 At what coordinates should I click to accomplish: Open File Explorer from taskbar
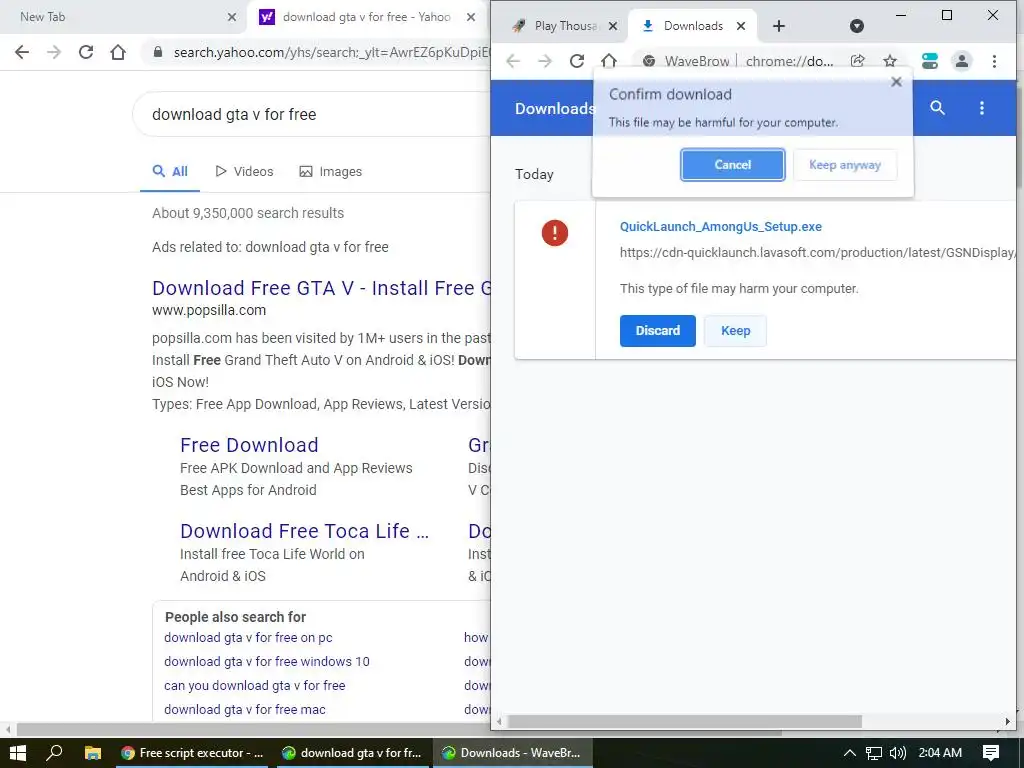(93, 753)
